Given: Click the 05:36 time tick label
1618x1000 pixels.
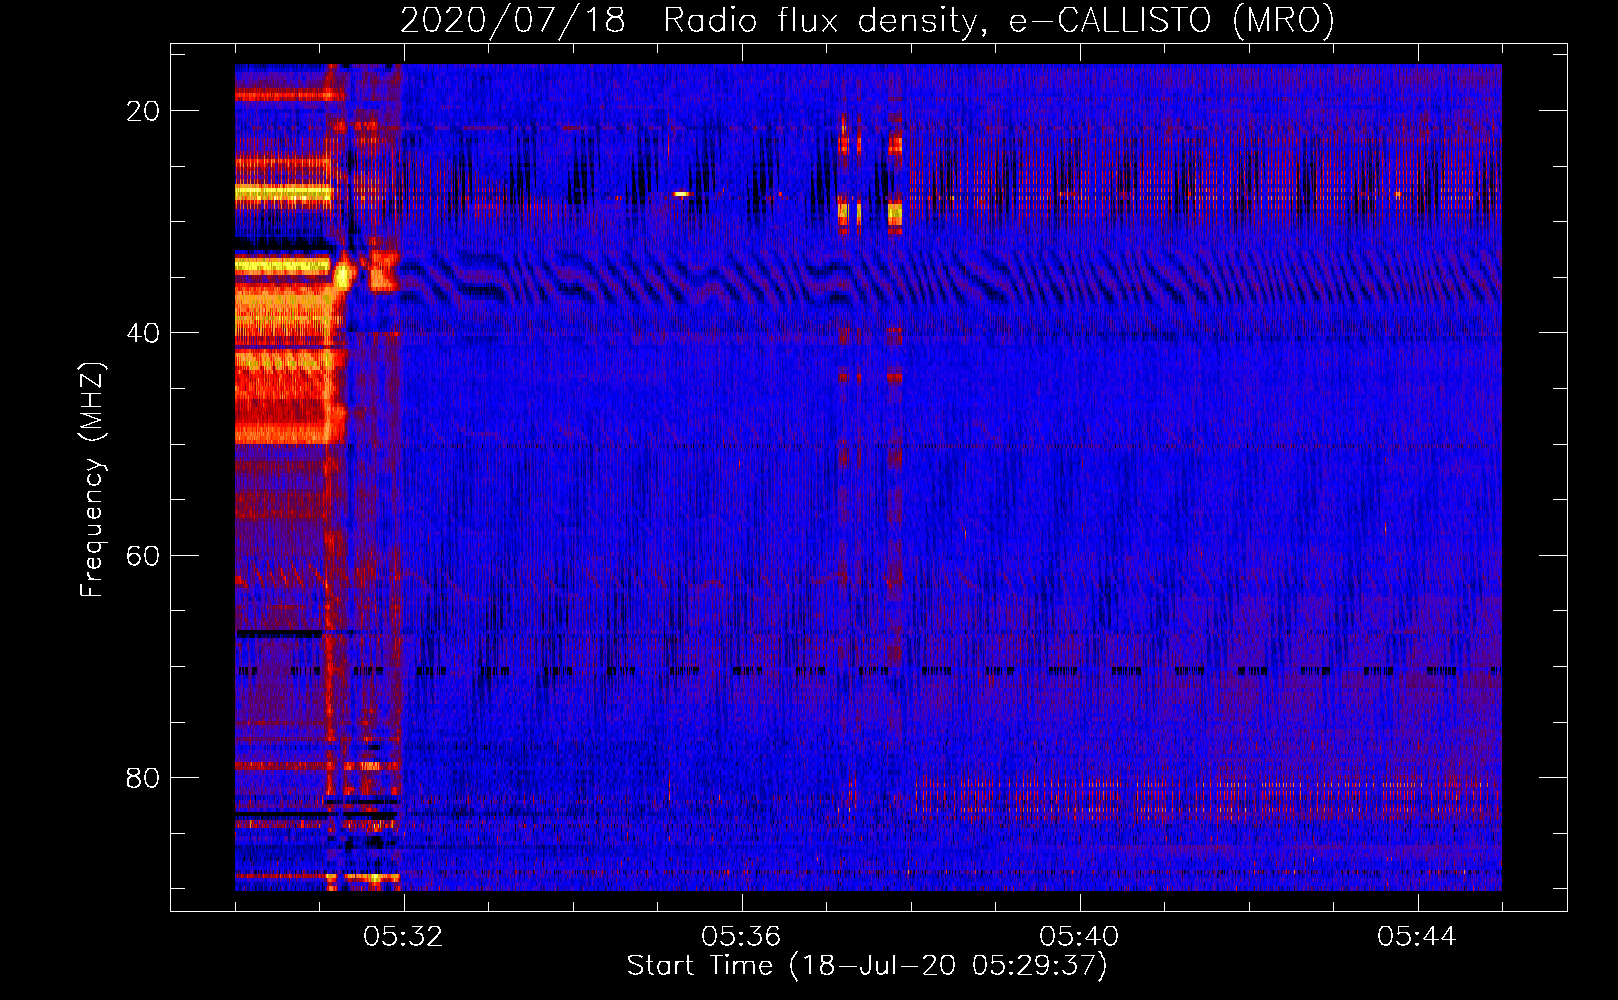Looking at the screenshot, I should [x=741, y=937].
